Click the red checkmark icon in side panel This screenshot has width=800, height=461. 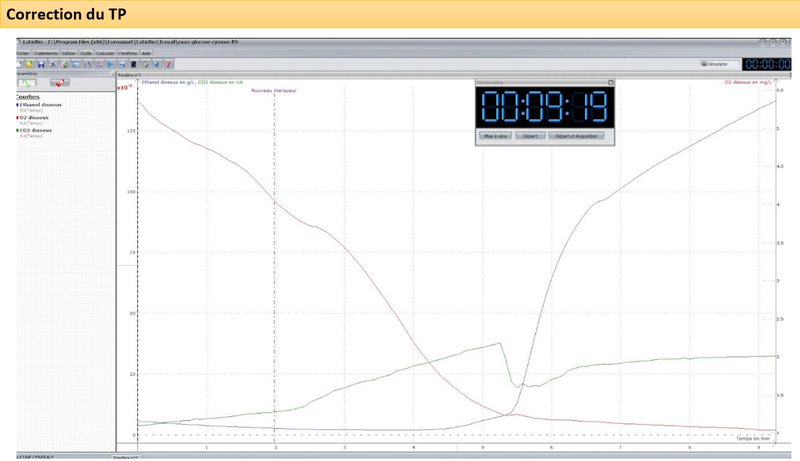[60, 84]
